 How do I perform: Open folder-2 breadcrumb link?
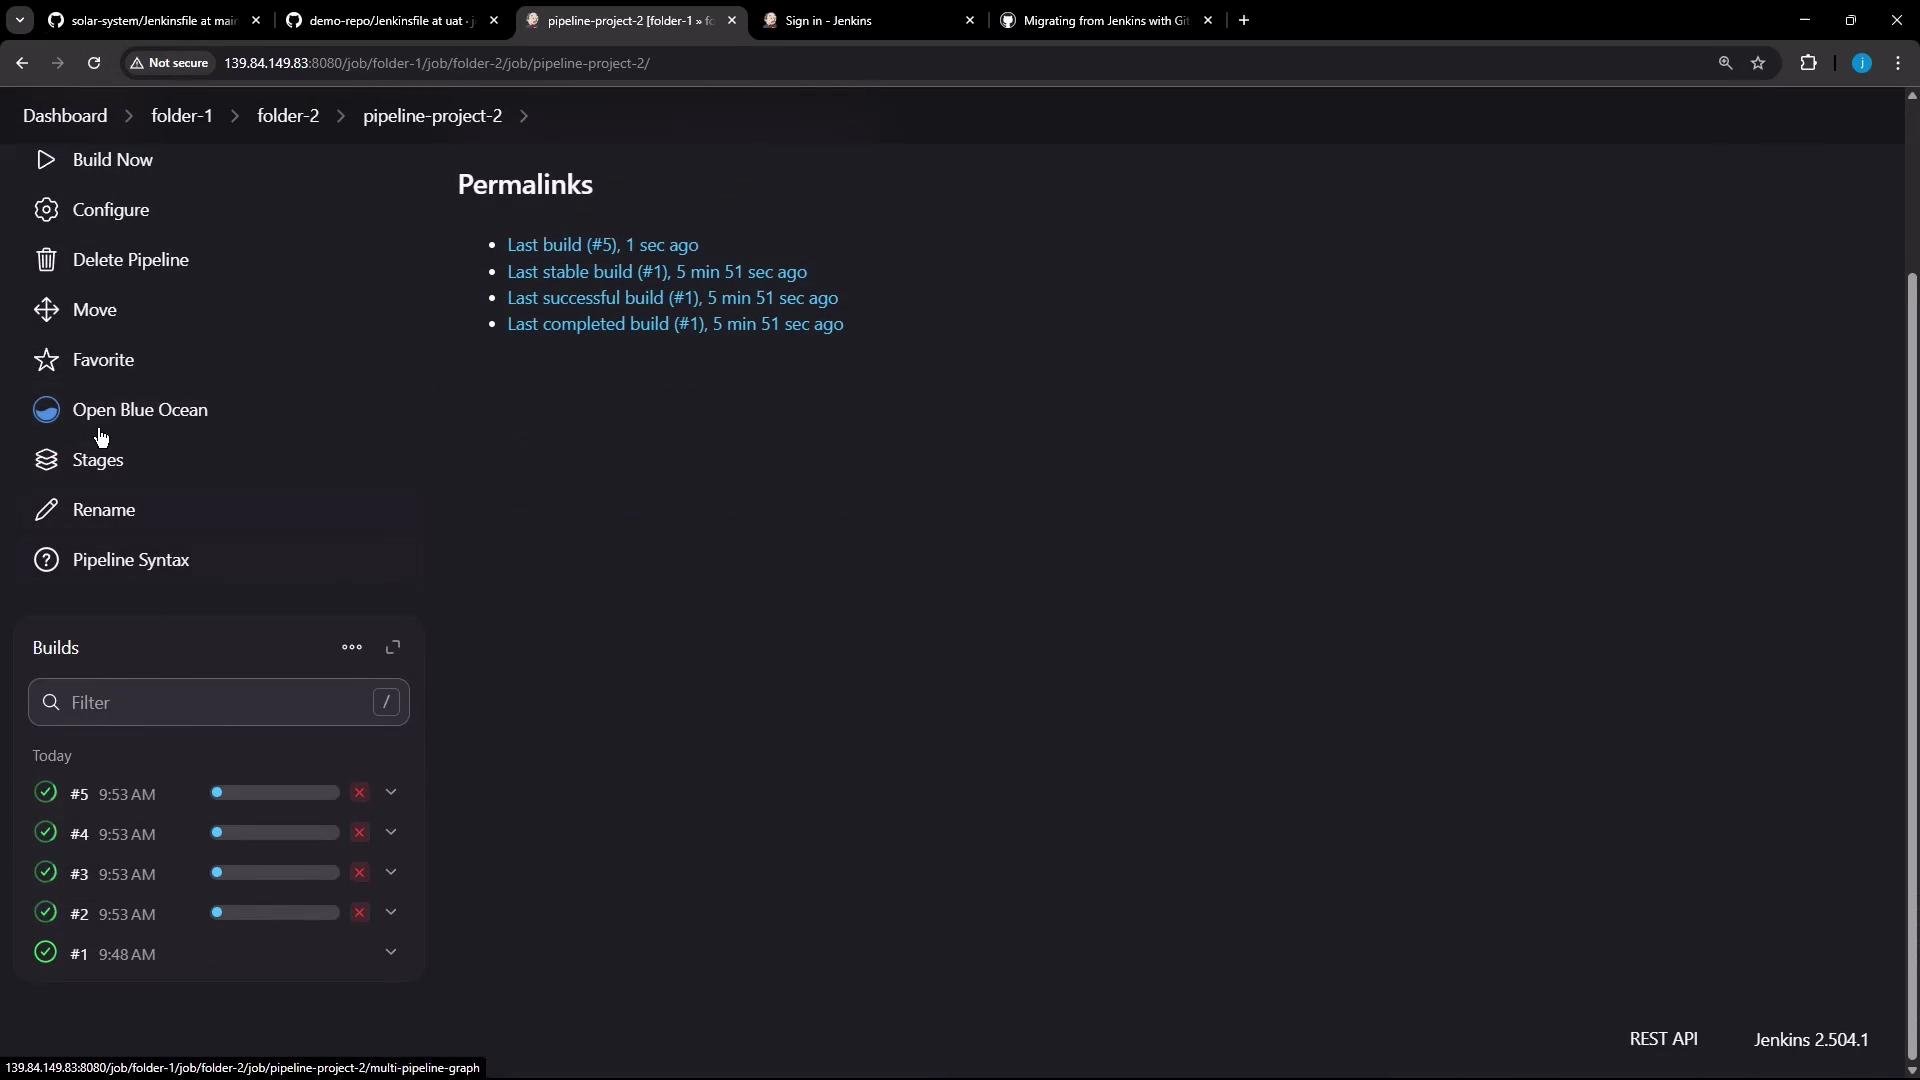click(288, 116)
